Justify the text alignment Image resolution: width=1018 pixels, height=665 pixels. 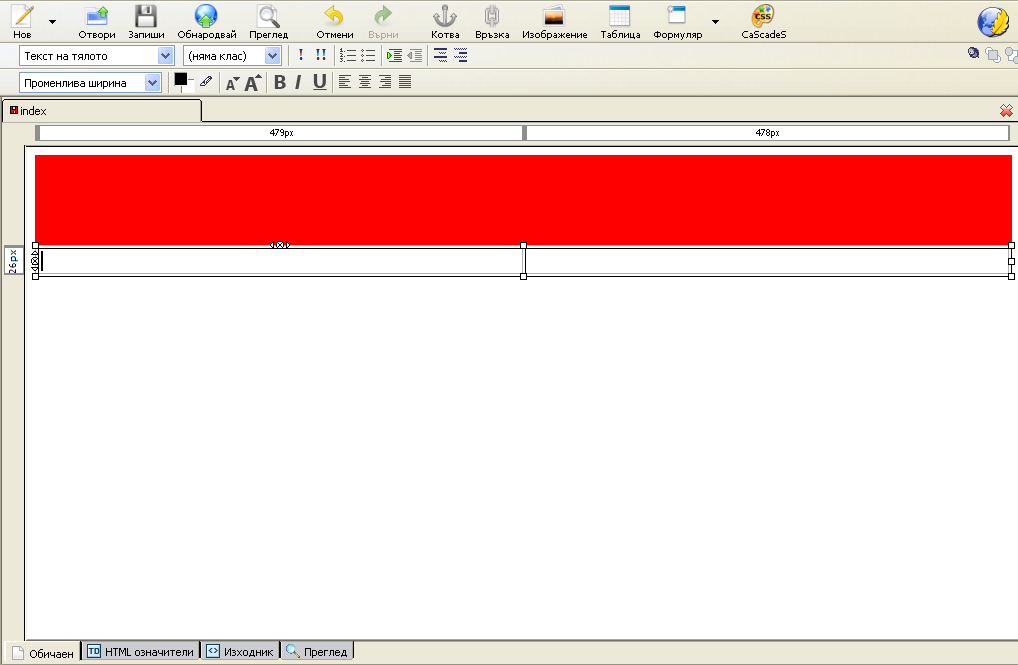pos(405,82)
